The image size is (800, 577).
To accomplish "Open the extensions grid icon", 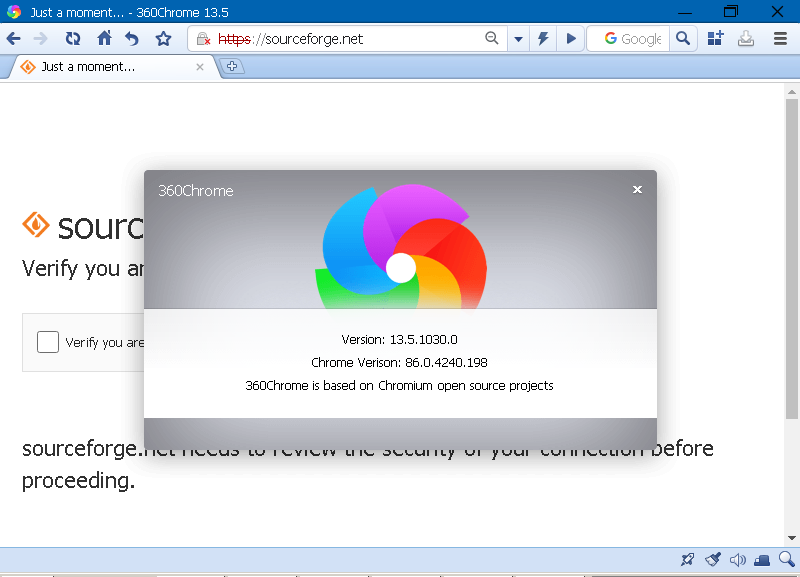I will click(715, 38).
